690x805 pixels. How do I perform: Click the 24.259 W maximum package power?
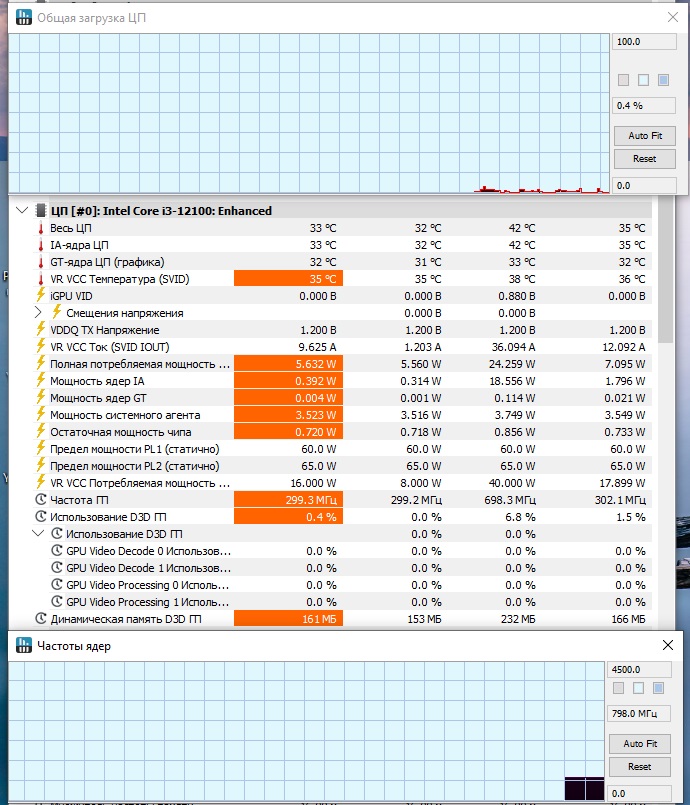[x=512, y=363]
